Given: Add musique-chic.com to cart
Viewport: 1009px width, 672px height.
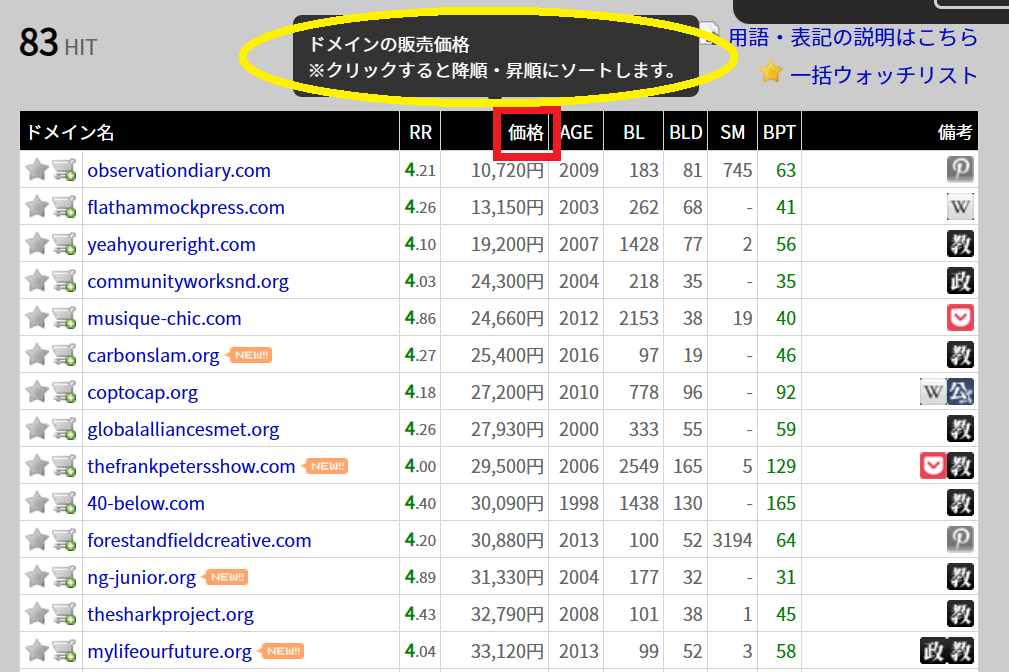Looking at the screenshot, I should (65, 318).
